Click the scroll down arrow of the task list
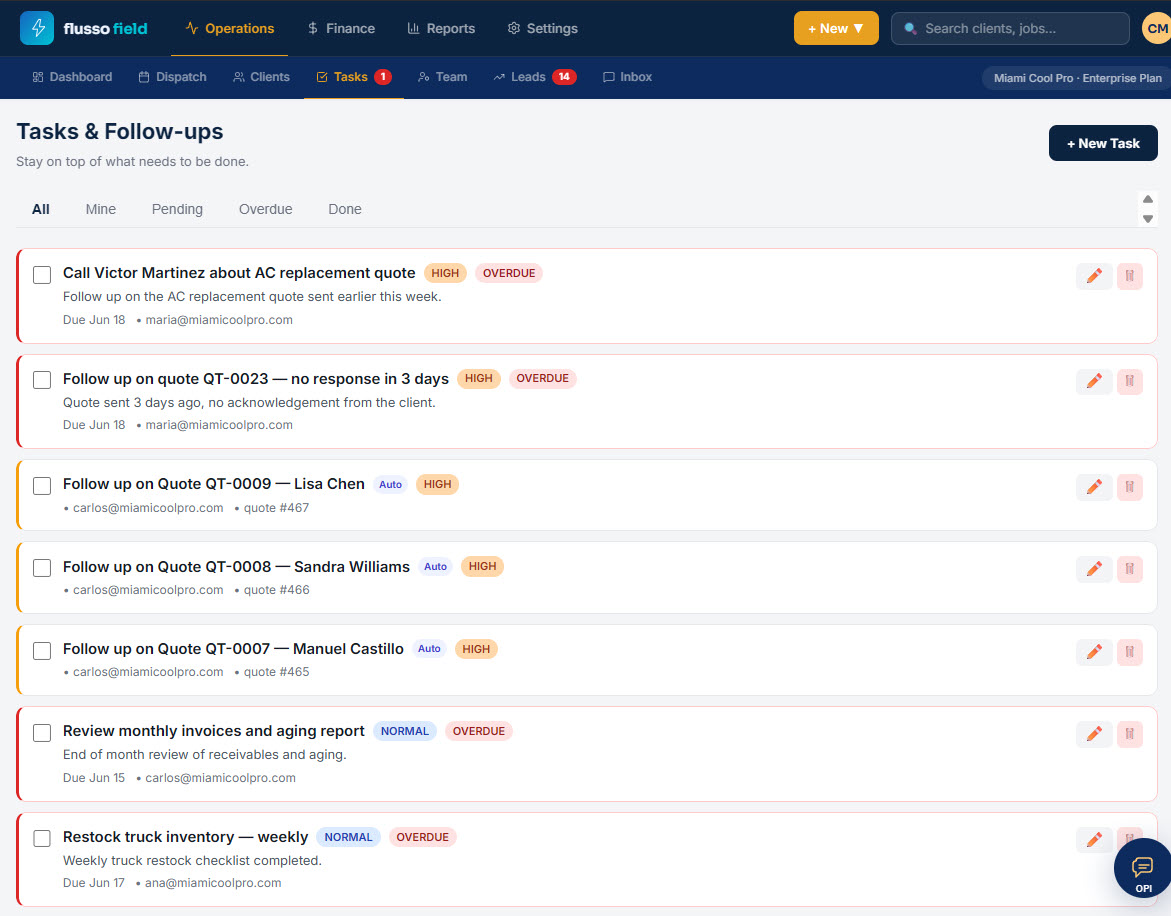 pos(1148,219)
